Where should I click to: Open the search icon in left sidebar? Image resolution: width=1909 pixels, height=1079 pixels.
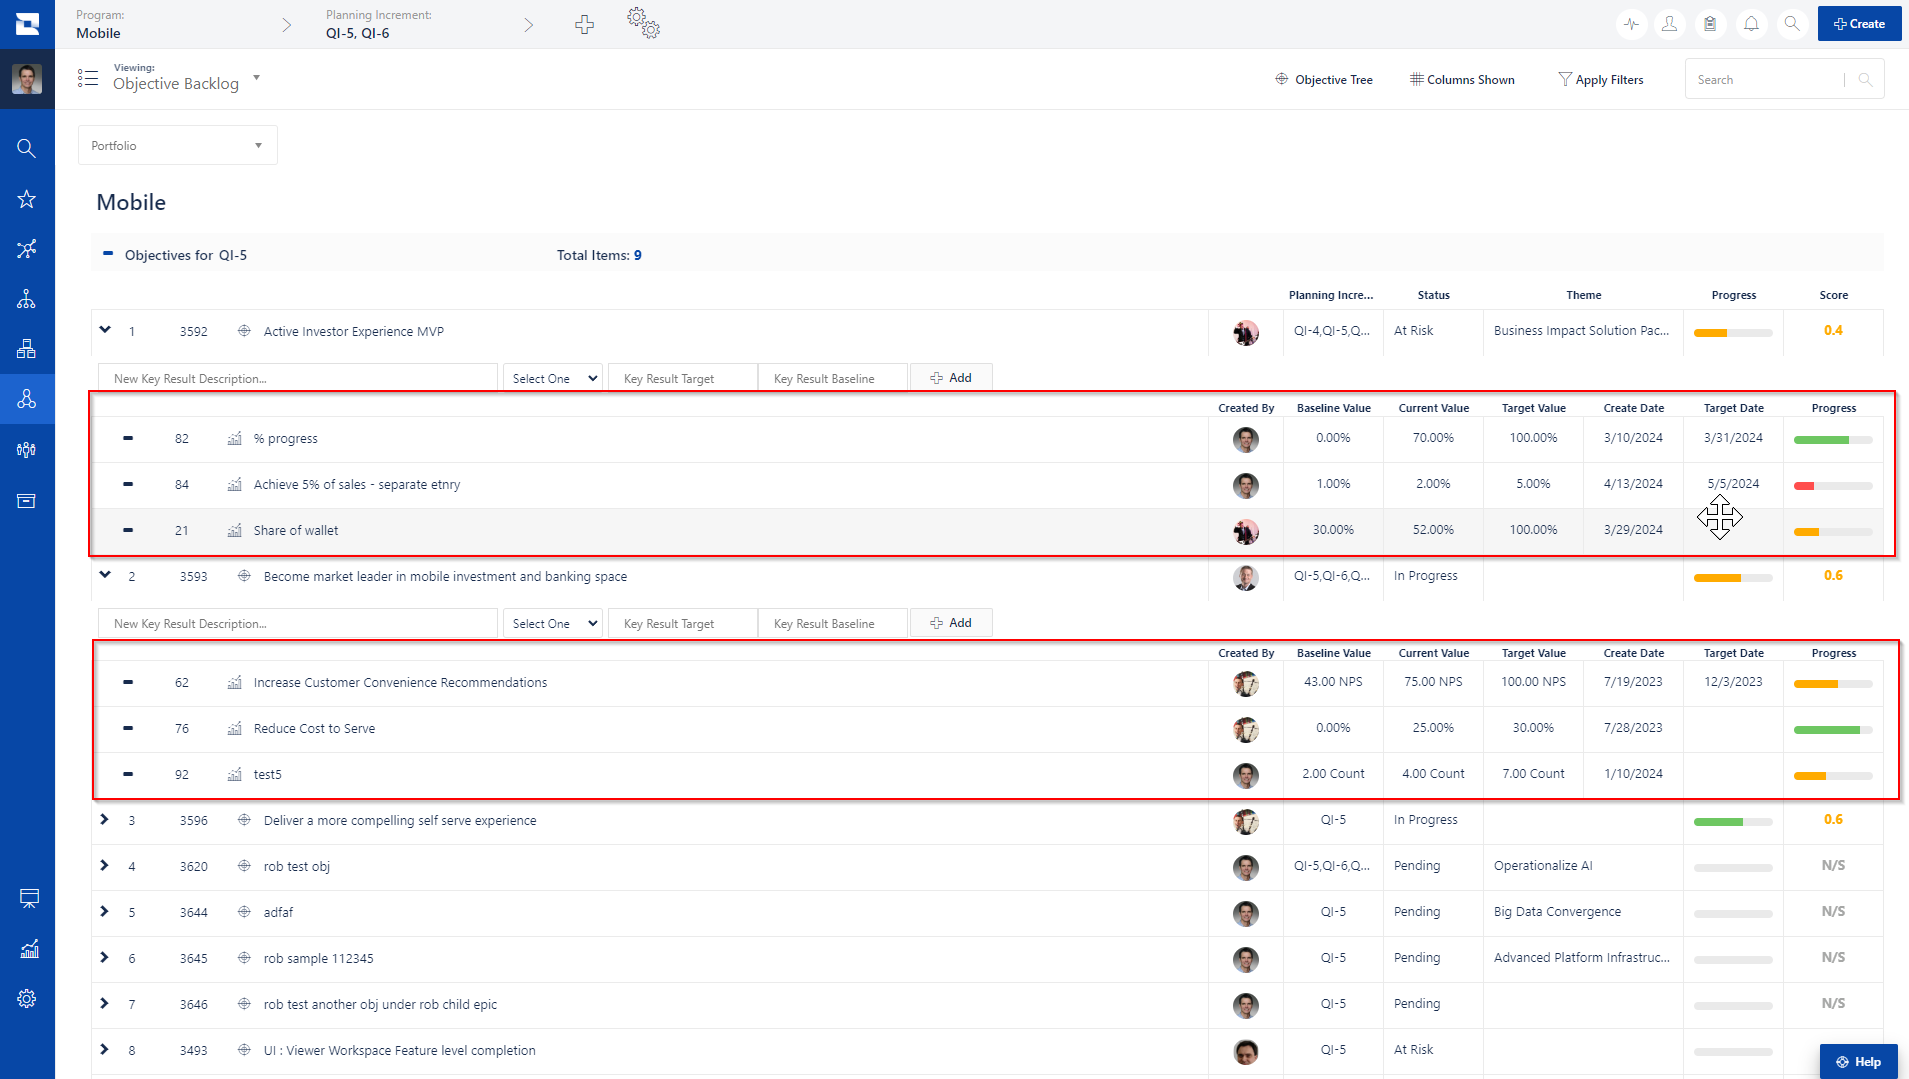pyautogui.click(x=27, y=148)
